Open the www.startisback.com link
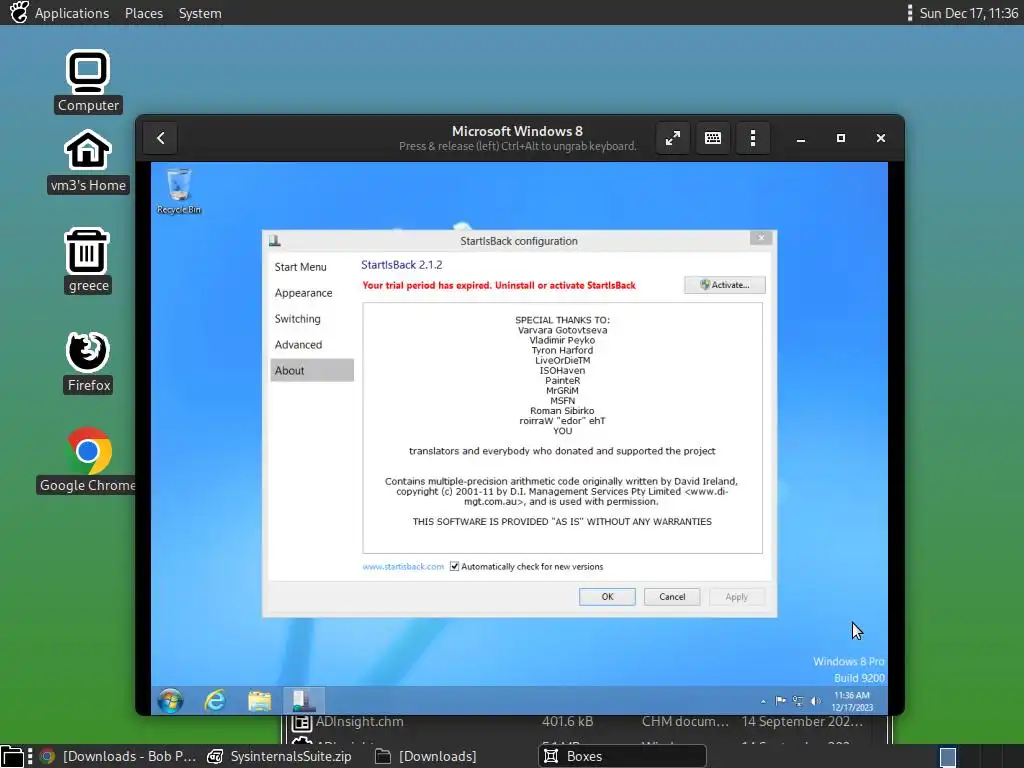 [x=403, y=567]
